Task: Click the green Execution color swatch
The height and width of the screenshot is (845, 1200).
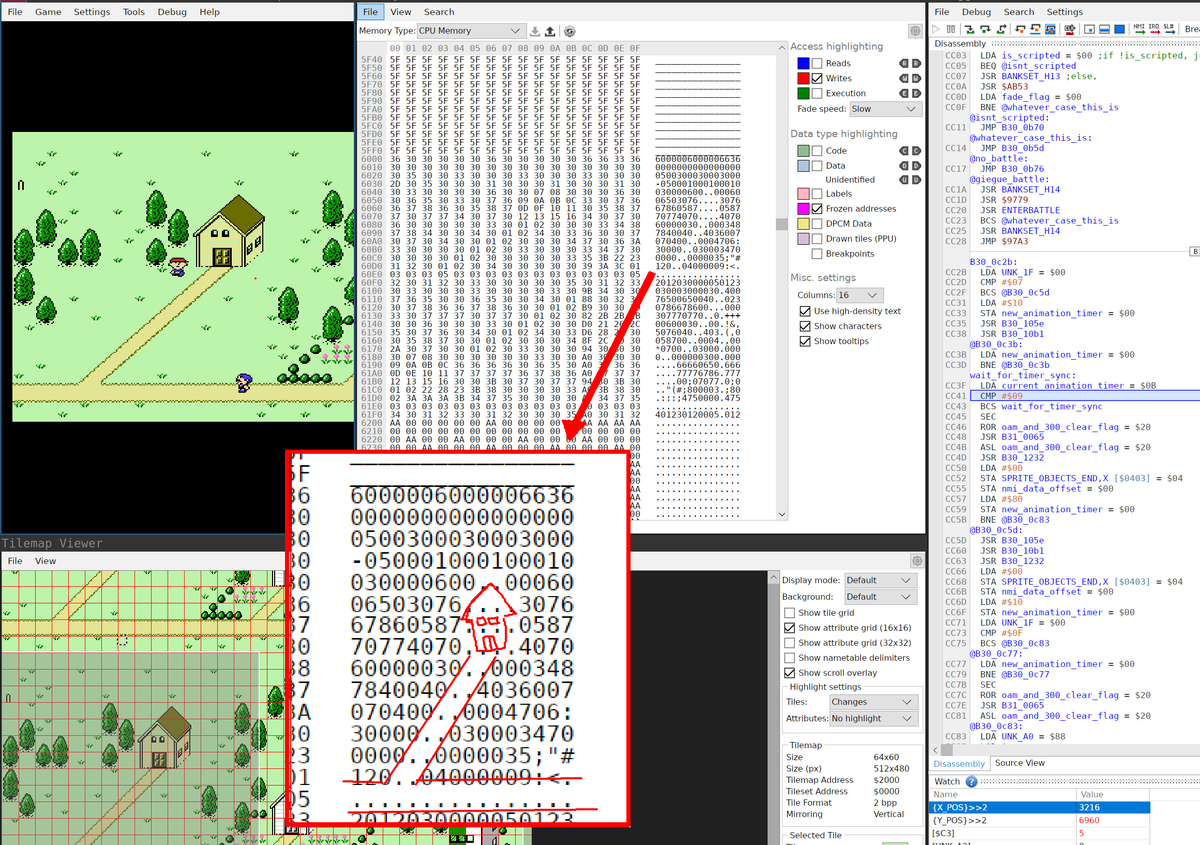Action: 803,93
